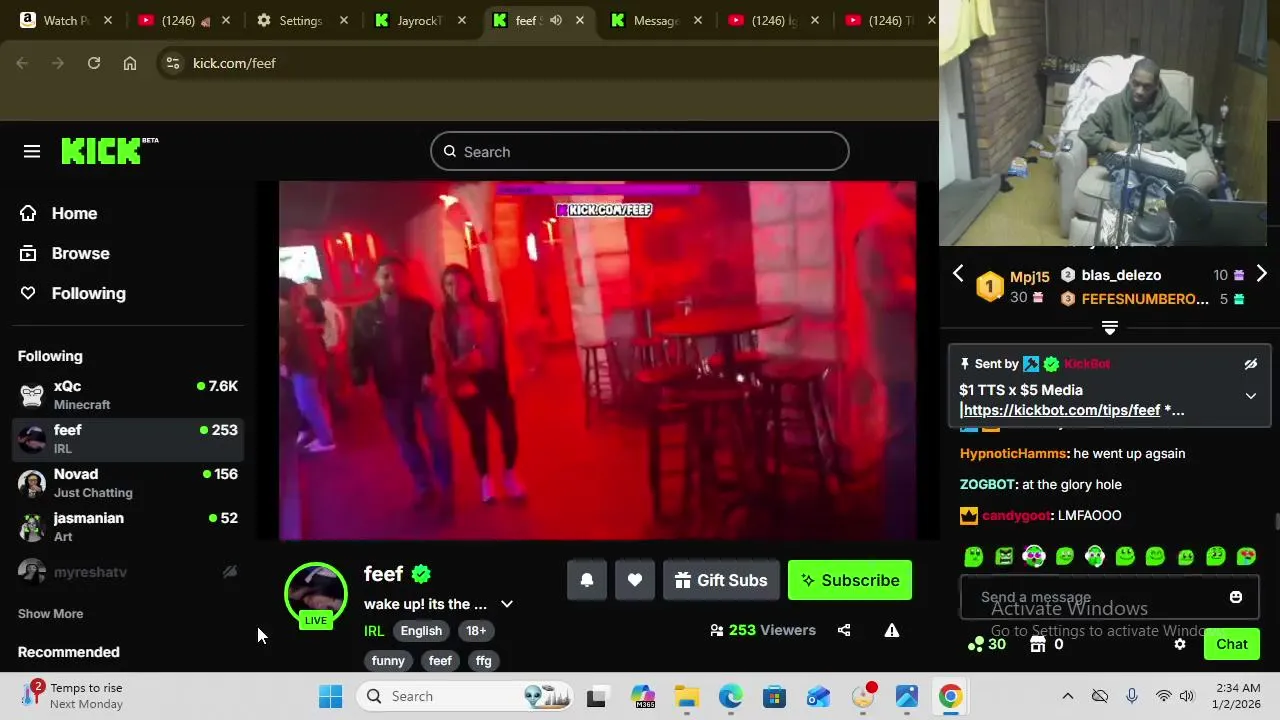The image size is (1280, 720).
Task: Open the Kick hamburger sidebar menu
Action: (x=32, y=151)
